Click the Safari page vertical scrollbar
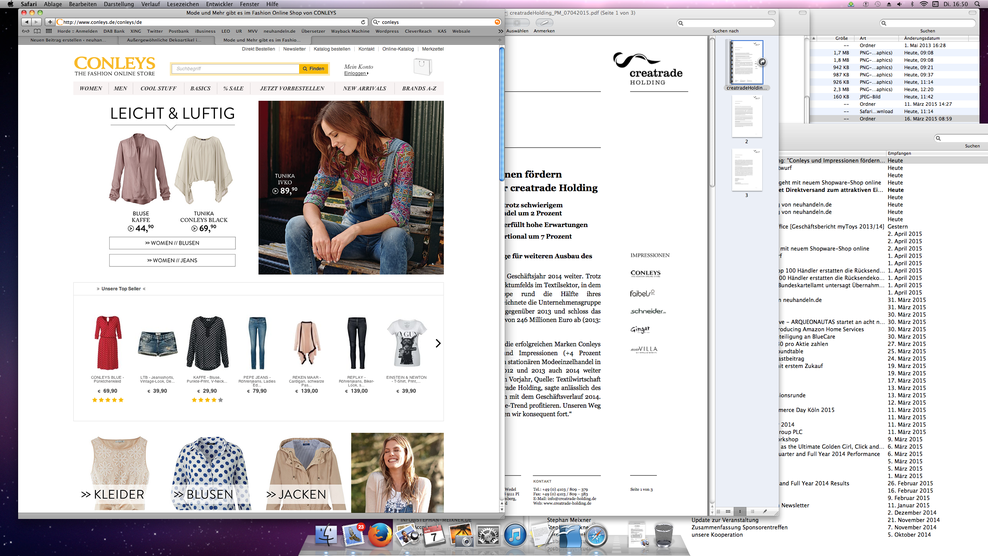The height and width of the screenshot is (556, 988). click(502, 113)
